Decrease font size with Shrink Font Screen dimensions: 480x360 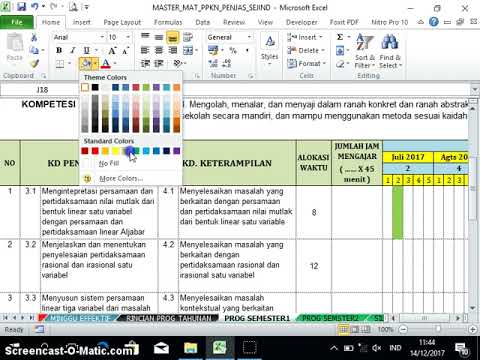[125, 50]
